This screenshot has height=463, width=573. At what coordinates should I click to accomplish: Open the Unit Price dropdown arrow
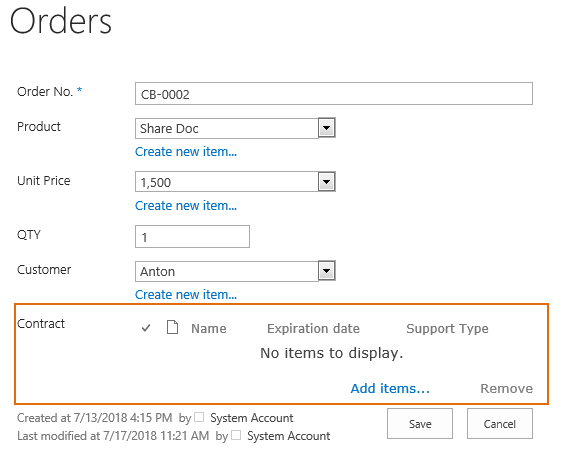(x=327, y=182)
